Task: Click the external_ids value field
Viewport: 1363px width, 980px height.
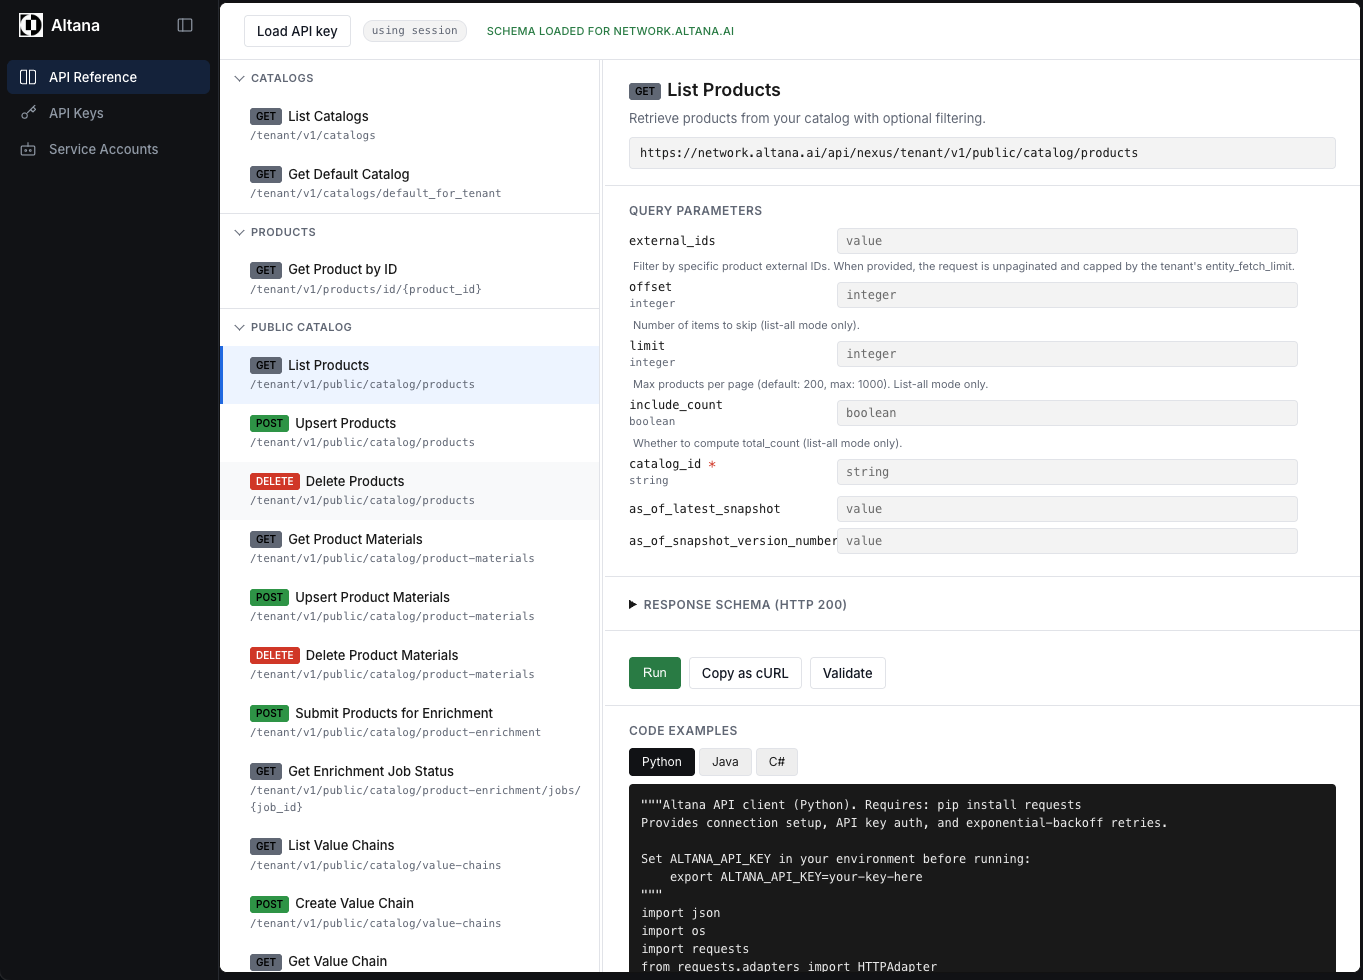Action: click(1067, 241)
